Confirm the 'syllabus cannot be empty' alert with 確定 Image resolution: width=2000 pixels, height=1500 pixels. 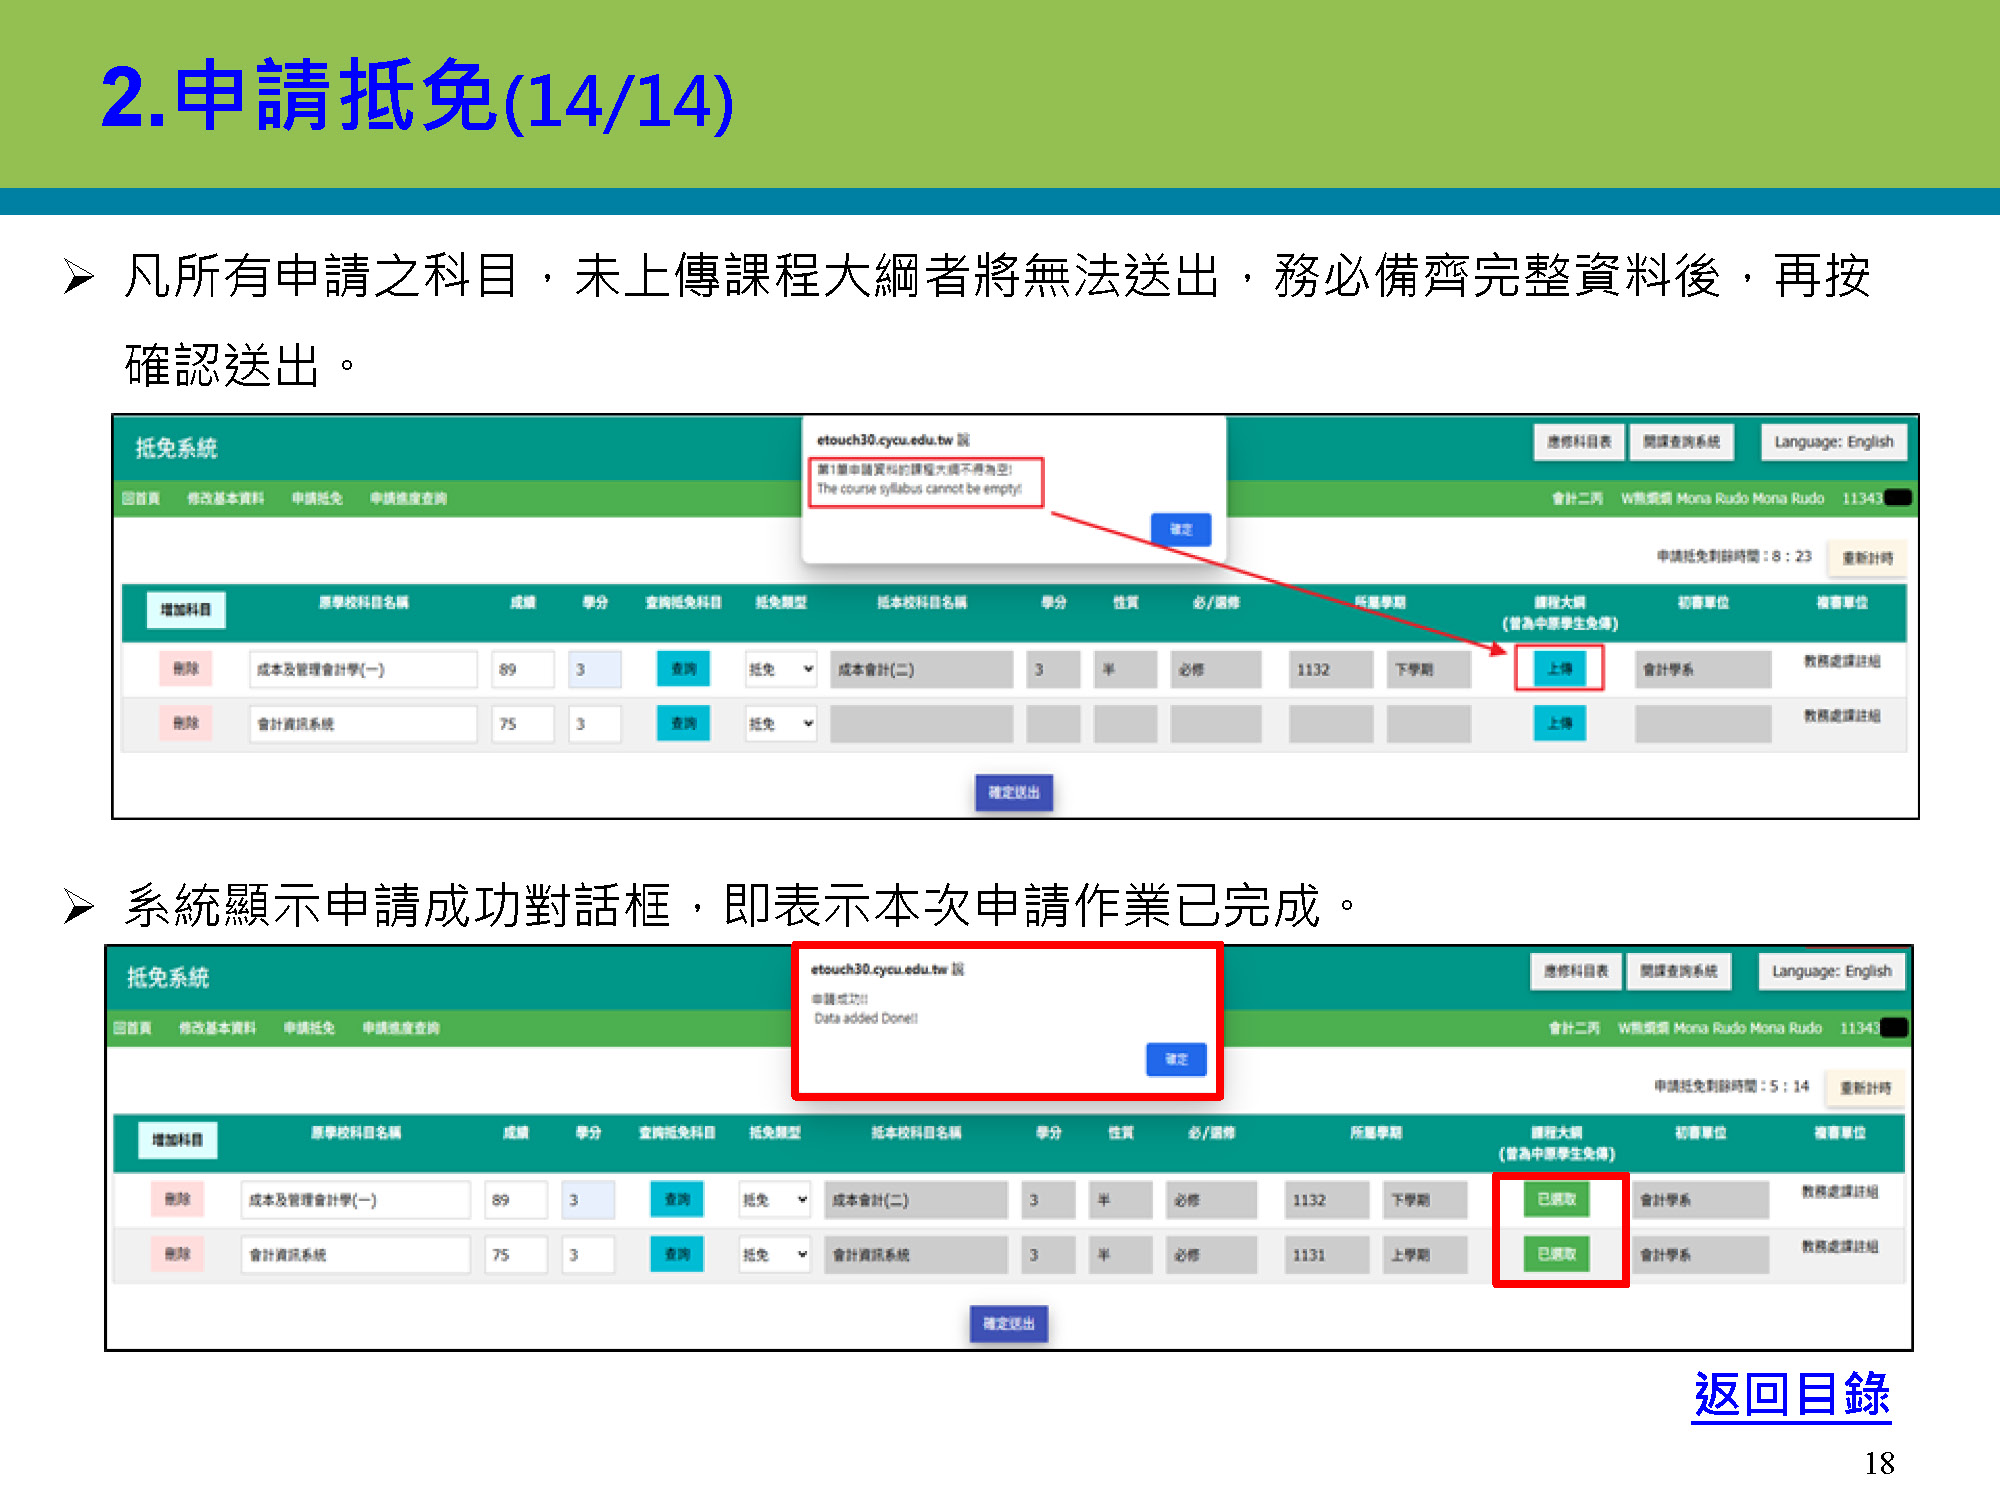click(1180, 529)
